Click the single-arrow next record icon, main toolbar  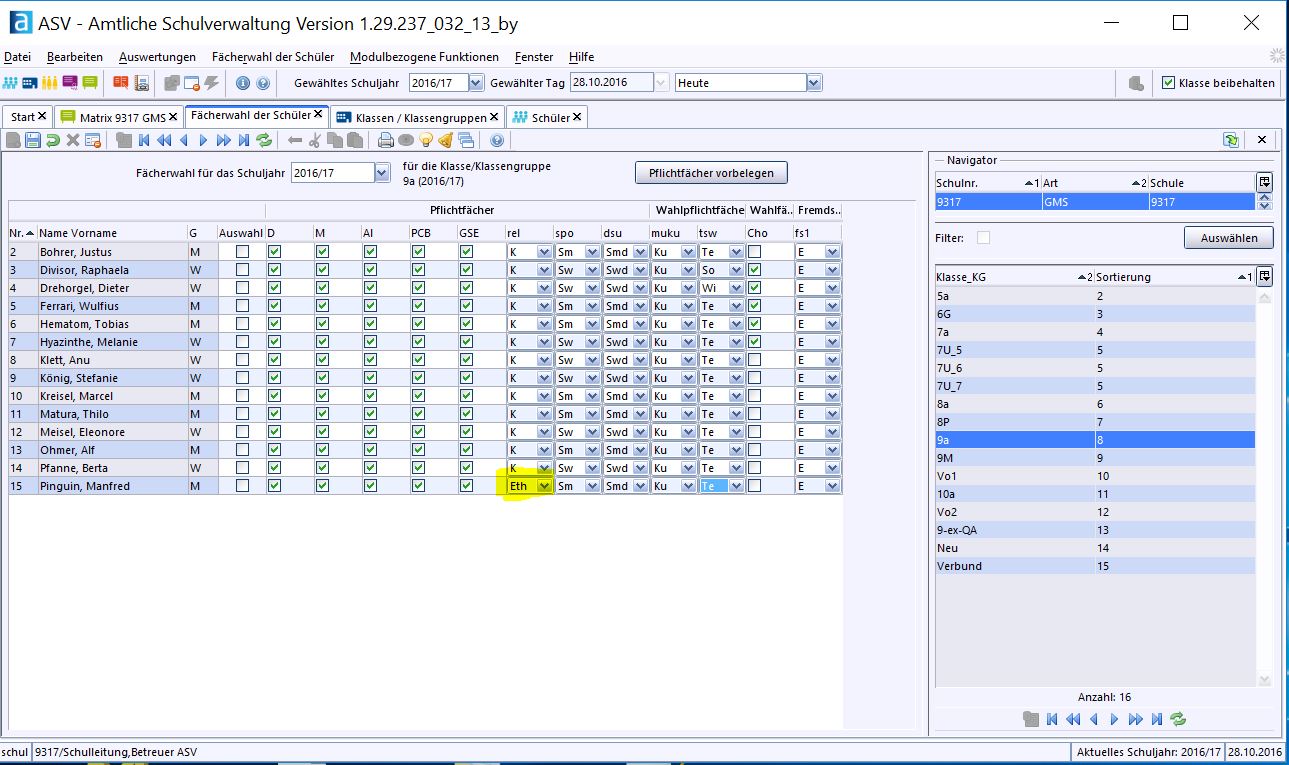tap(204, 141)
